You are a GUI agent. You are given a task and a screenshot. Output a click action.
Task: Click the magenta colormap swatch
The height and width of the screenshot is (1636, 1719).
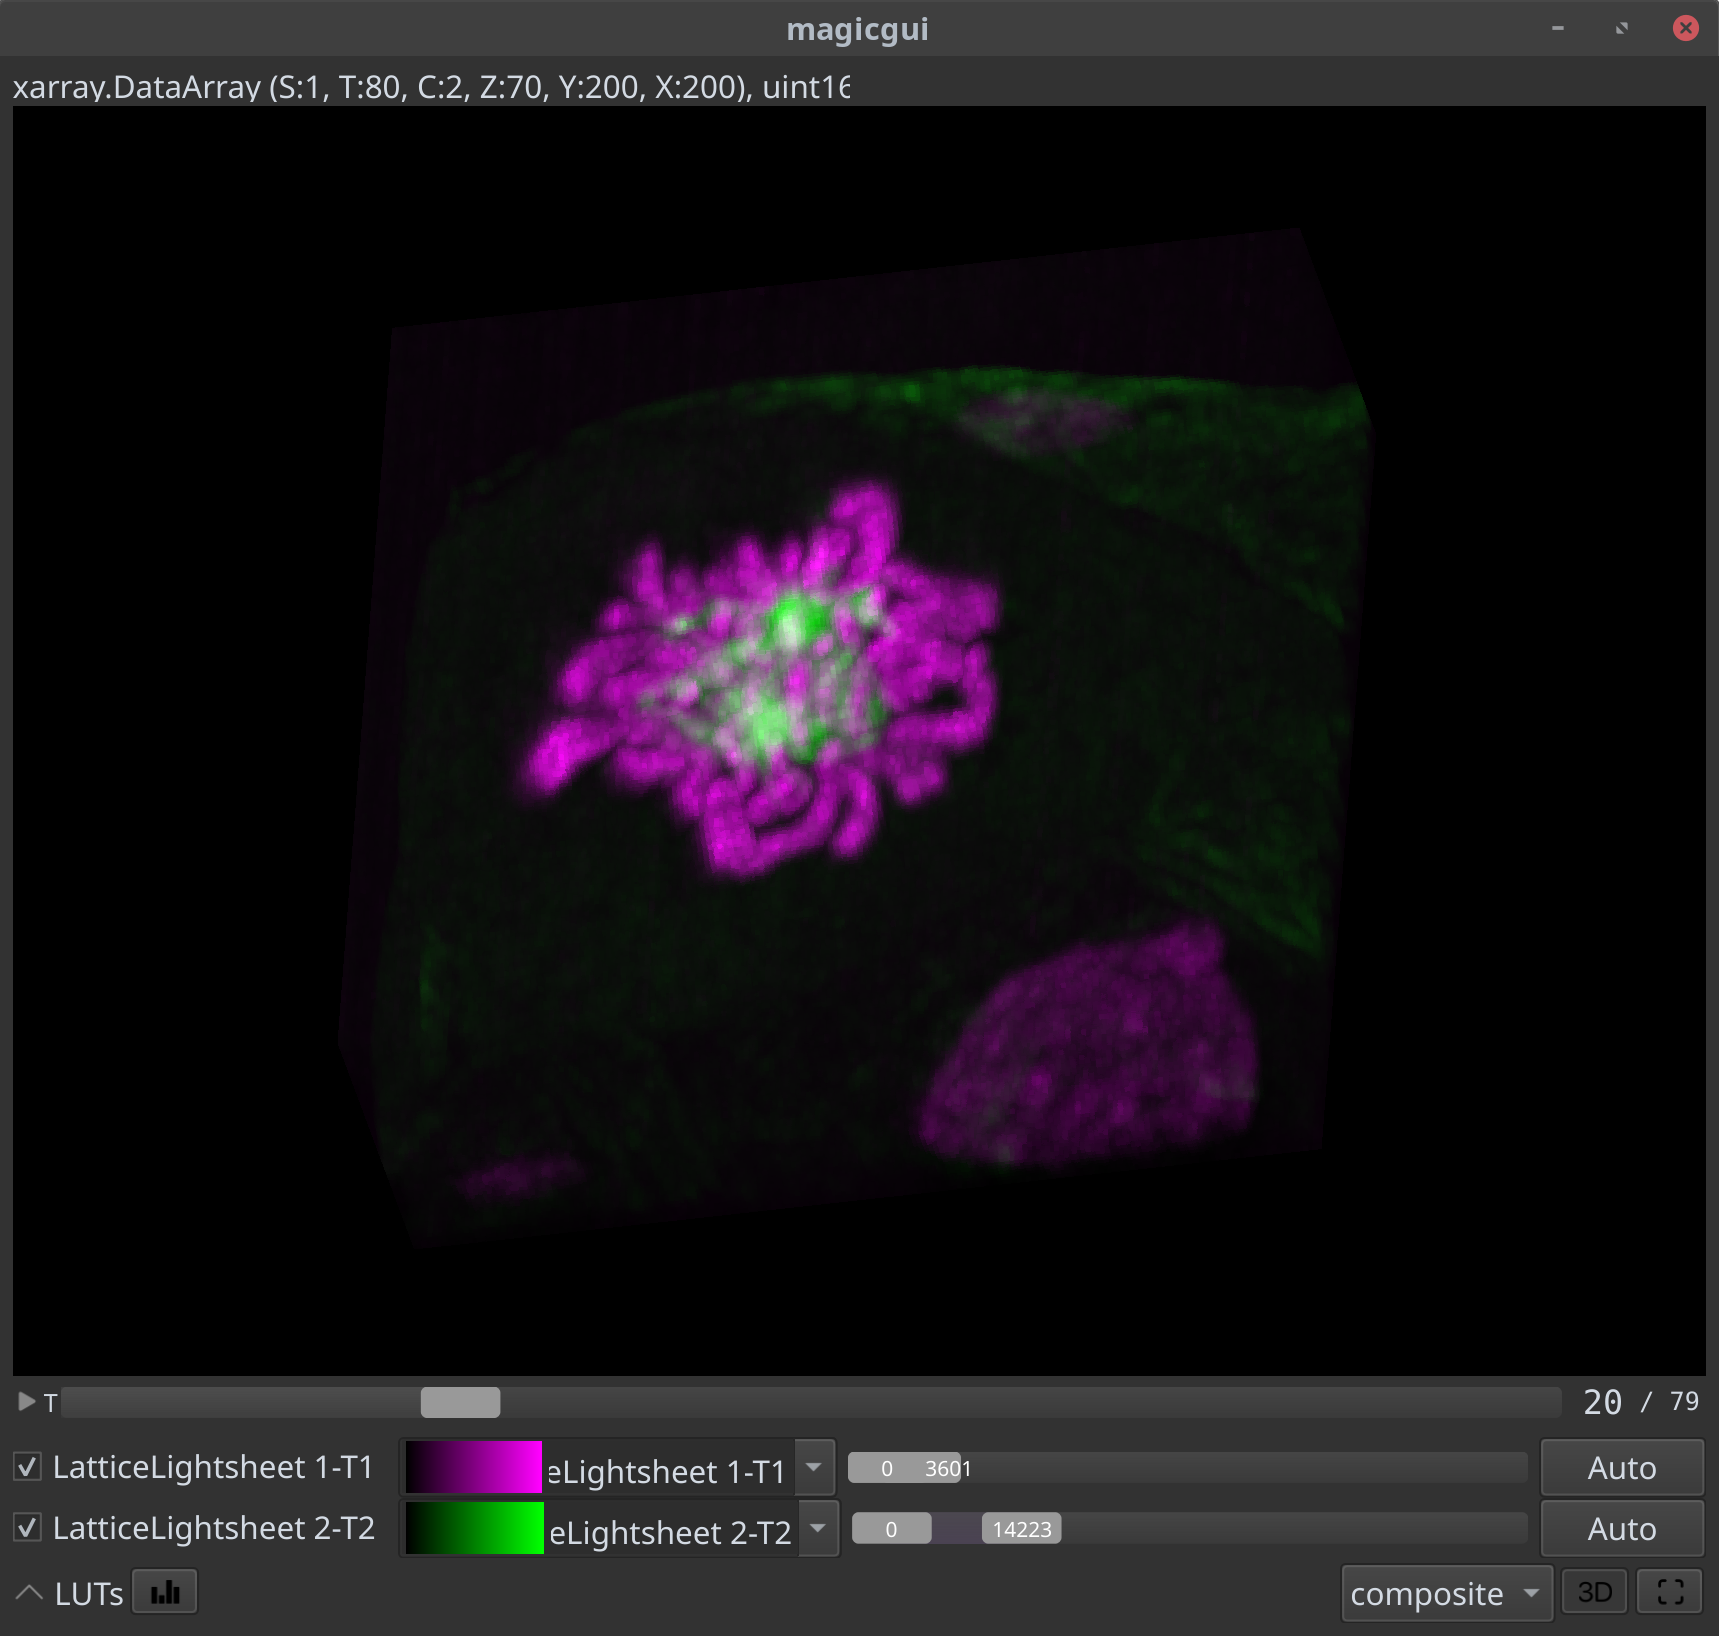[474, 1468]
